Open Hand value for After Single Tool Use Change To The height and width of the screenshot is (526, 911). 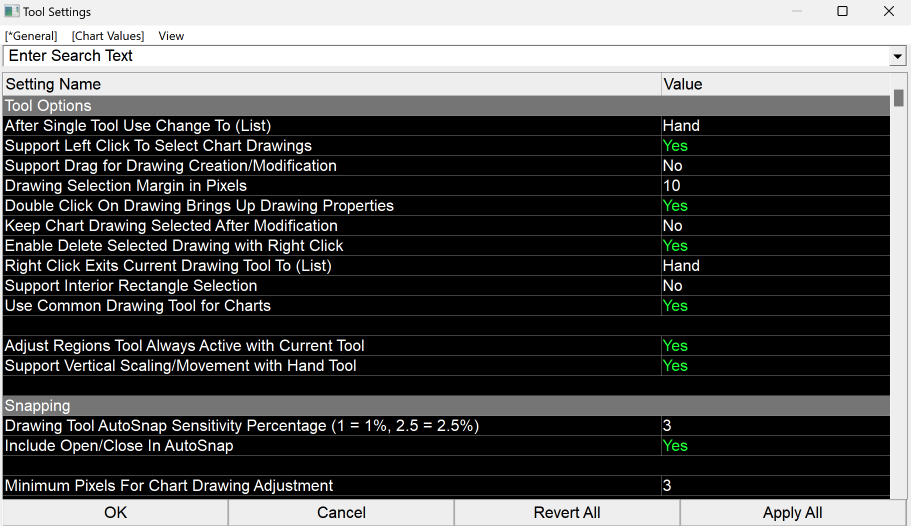(681, 126)
